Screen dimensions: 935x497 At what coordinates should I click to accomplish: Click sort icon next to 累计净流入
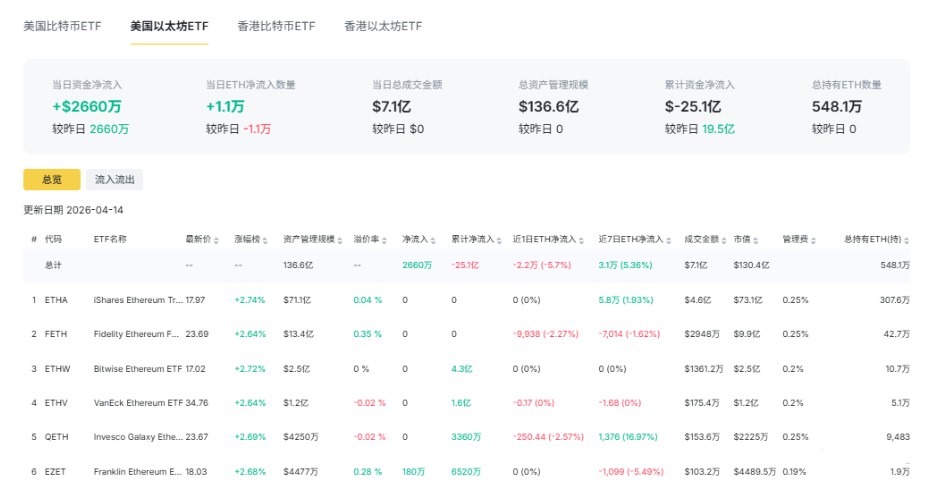coord(498,240)
